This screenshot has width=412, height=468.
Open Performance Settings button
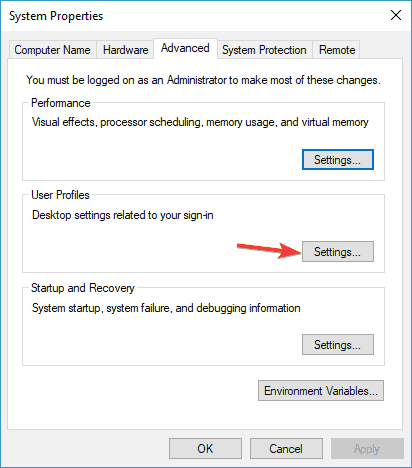click(x=338, y=160)
